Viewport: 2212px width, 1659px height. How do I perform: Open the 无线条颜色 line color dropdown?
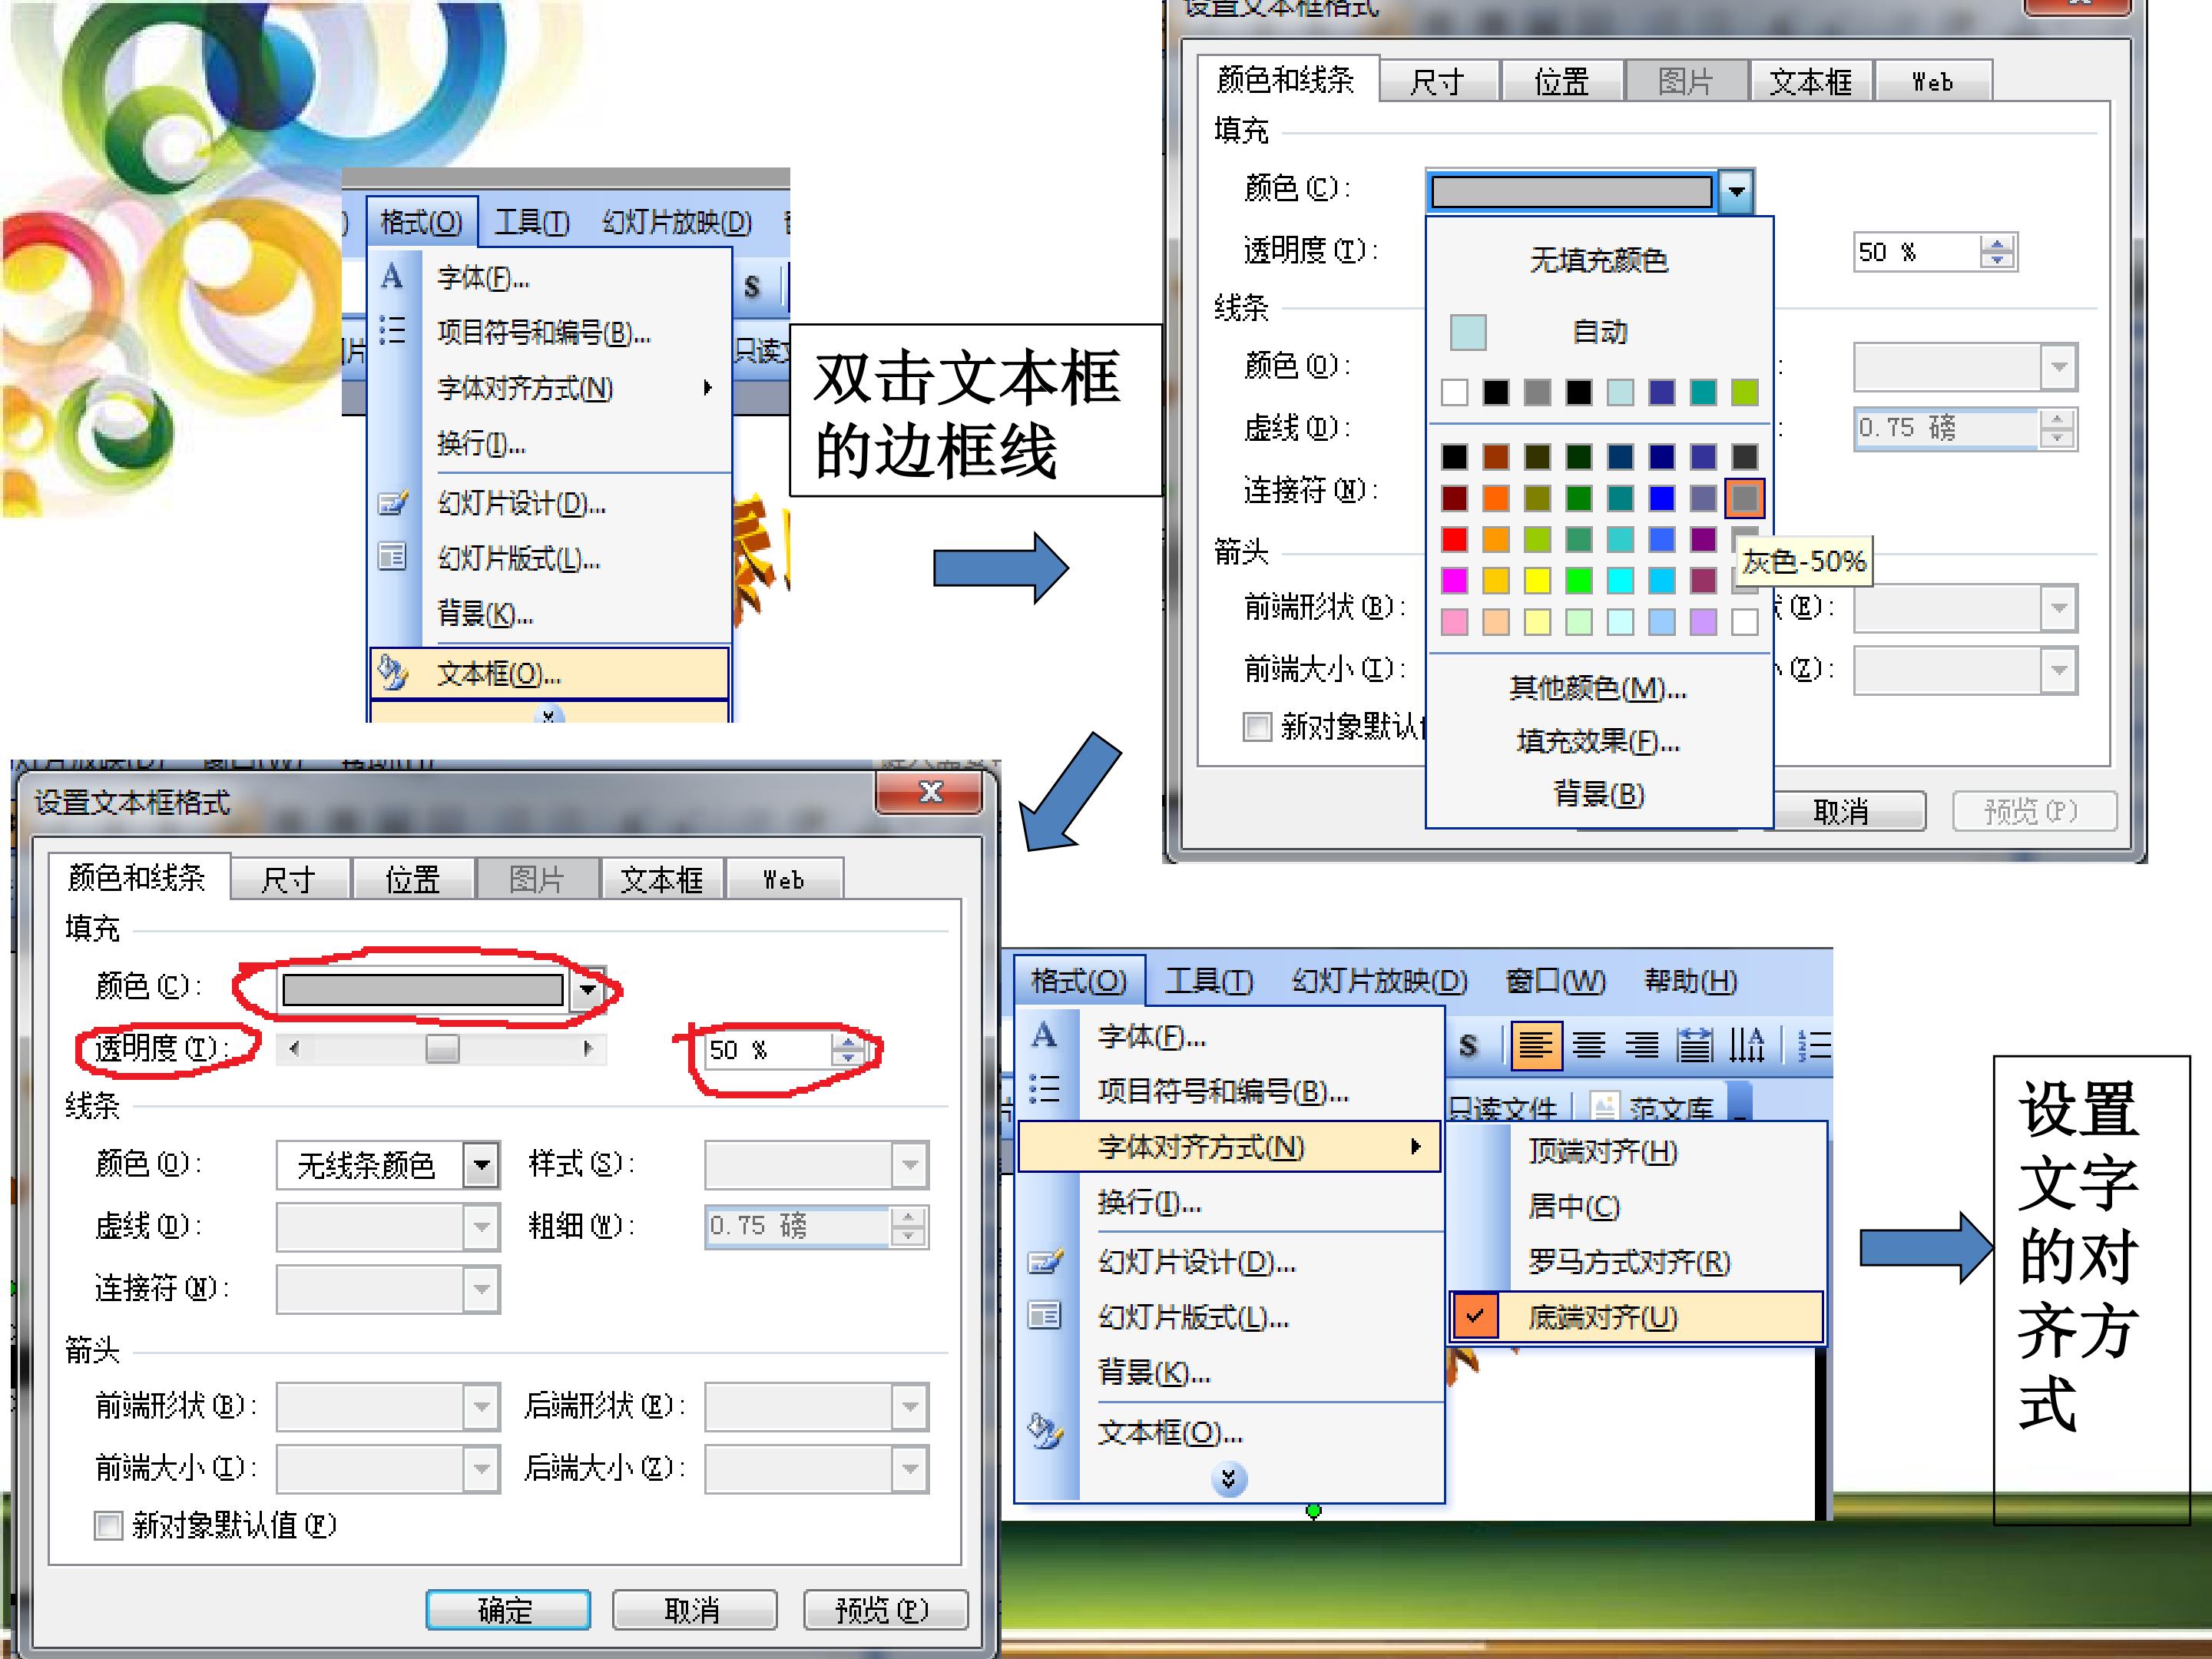pos(482,1165)
